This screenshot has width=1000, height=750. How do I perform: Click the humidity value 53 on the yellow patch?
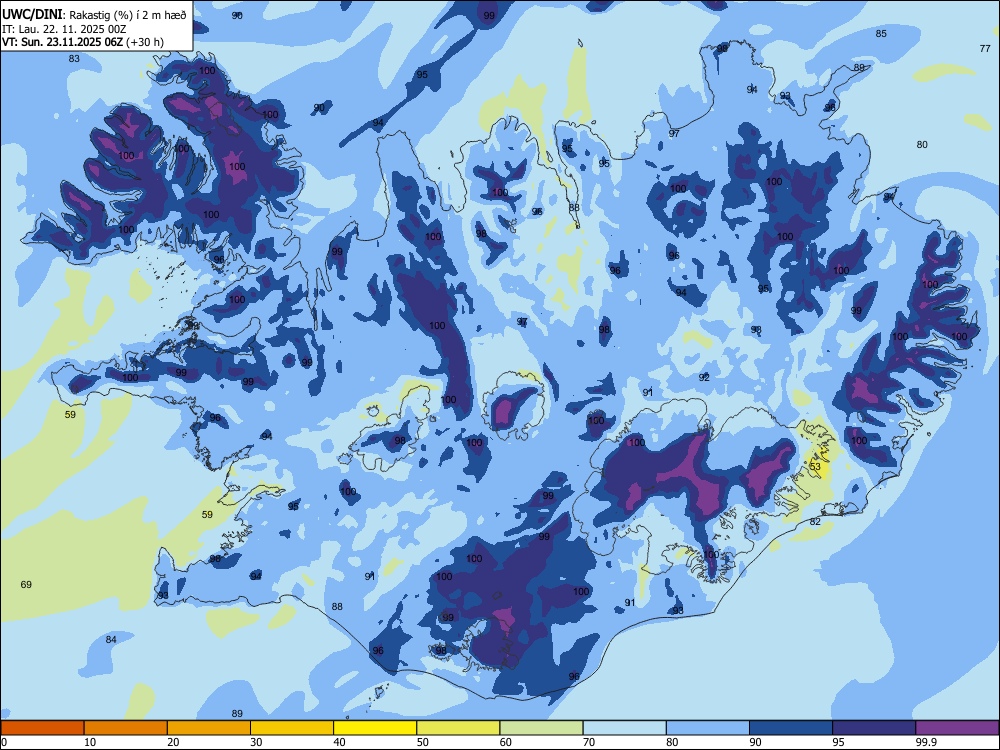(x=815, y=467)
